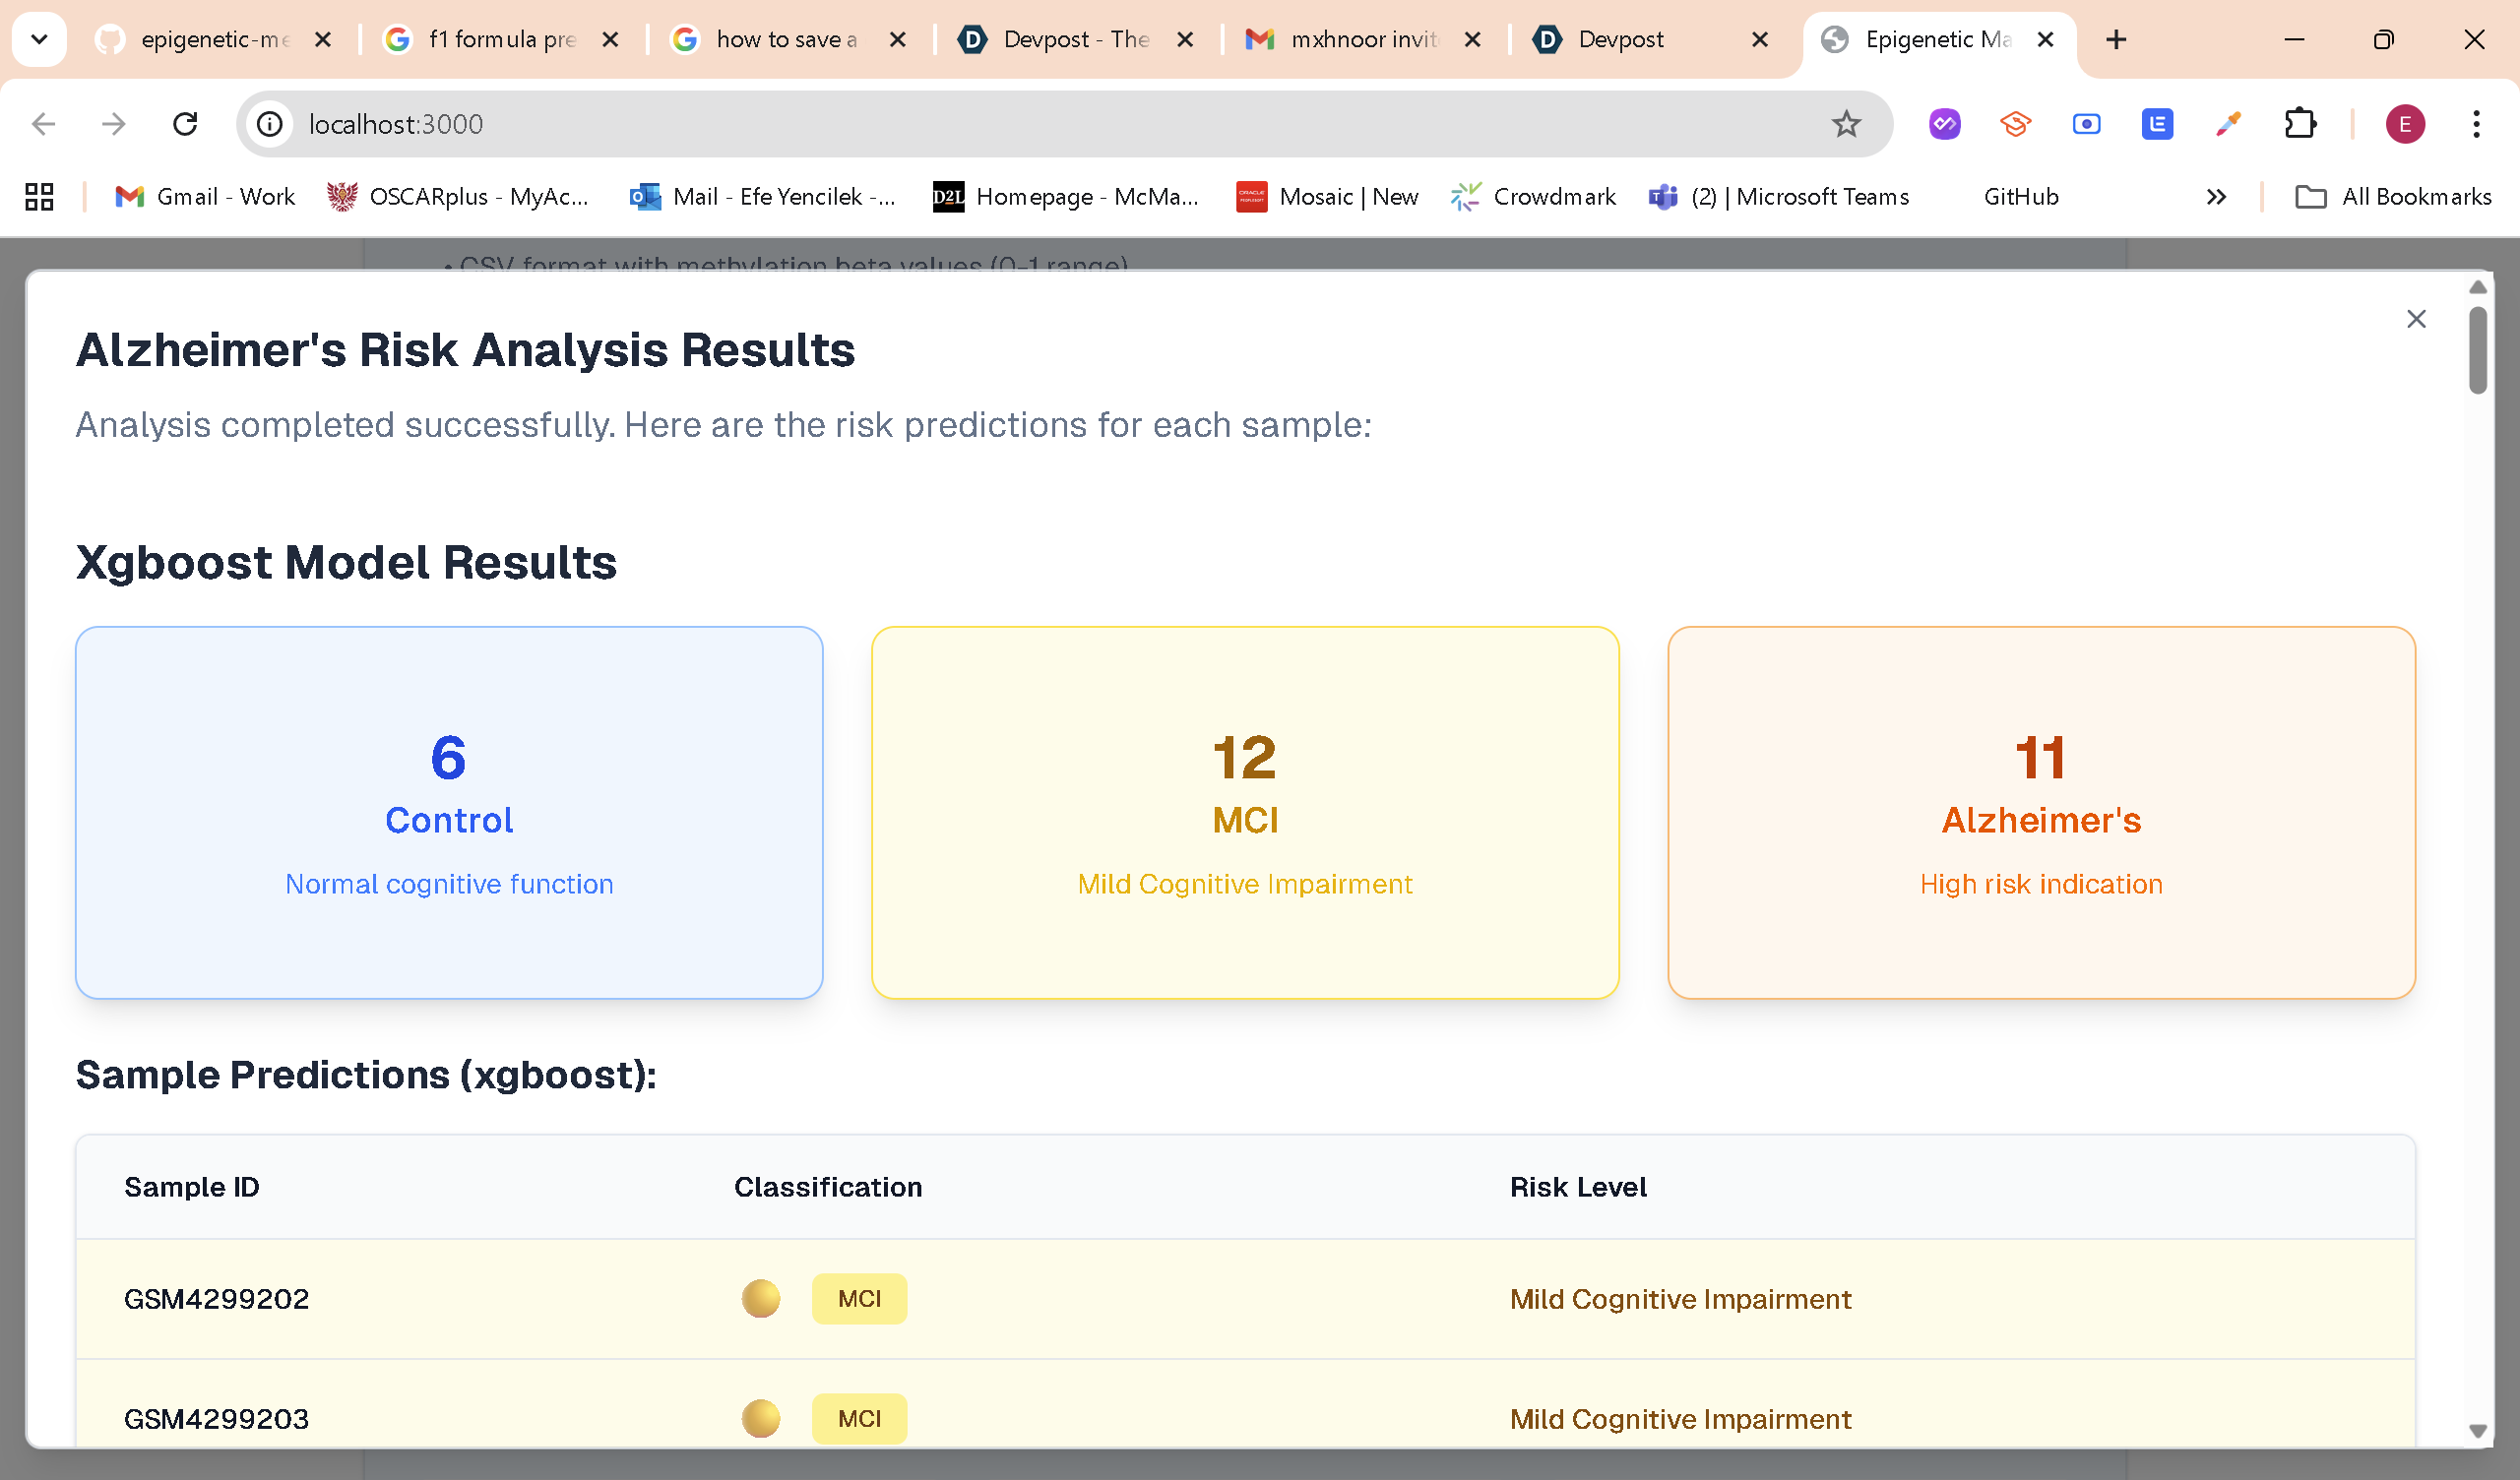
Task: Click the yellow MCI badge for GSM4299202
Action: tap(859, 1299)
